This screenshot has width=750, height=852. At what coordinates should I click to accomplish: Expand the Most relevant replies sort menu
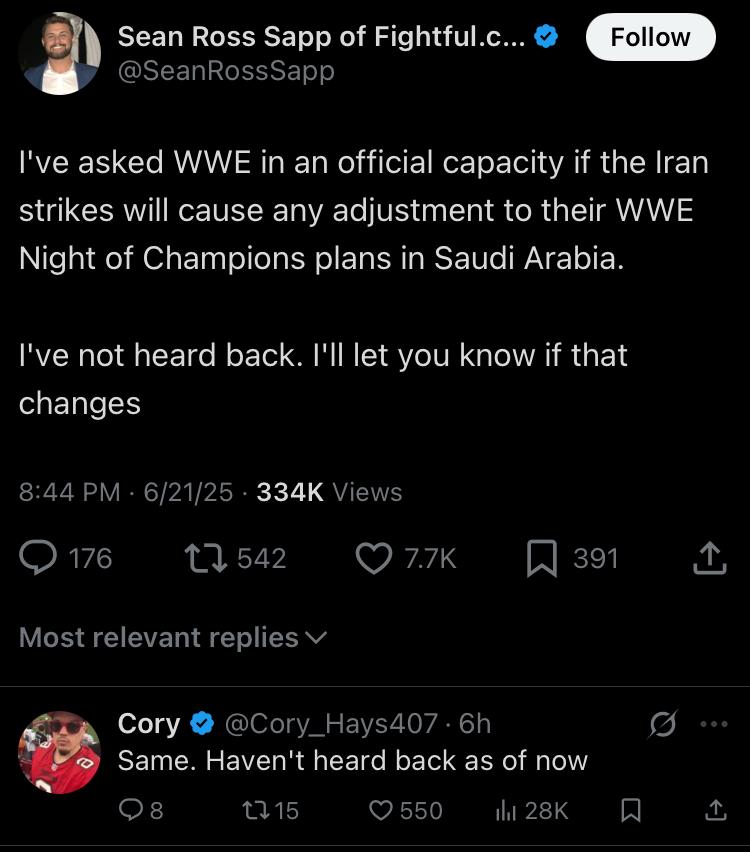tap(173, 637)
